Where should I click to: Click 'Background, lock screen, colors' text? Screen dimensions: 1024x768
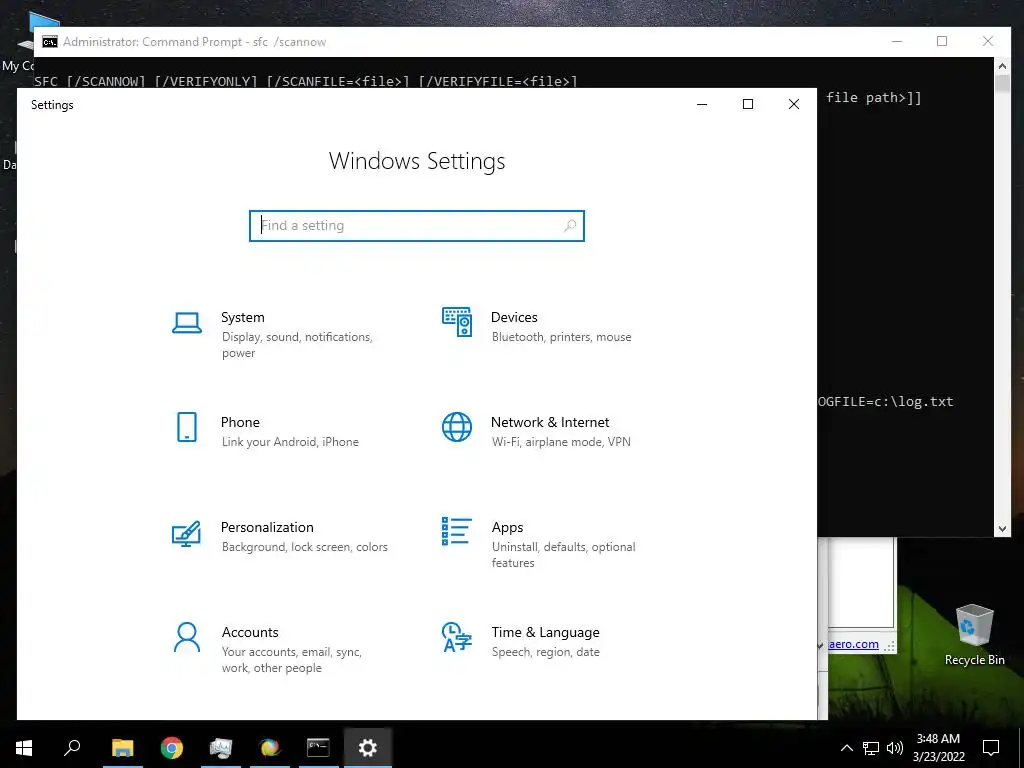[x=304, y=547]
